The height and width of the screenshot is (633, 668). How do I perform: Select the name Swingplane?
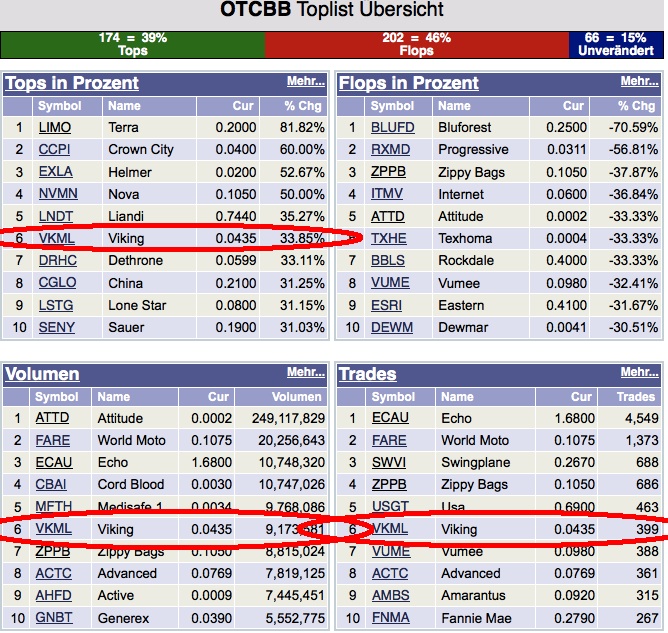[476, 462]
